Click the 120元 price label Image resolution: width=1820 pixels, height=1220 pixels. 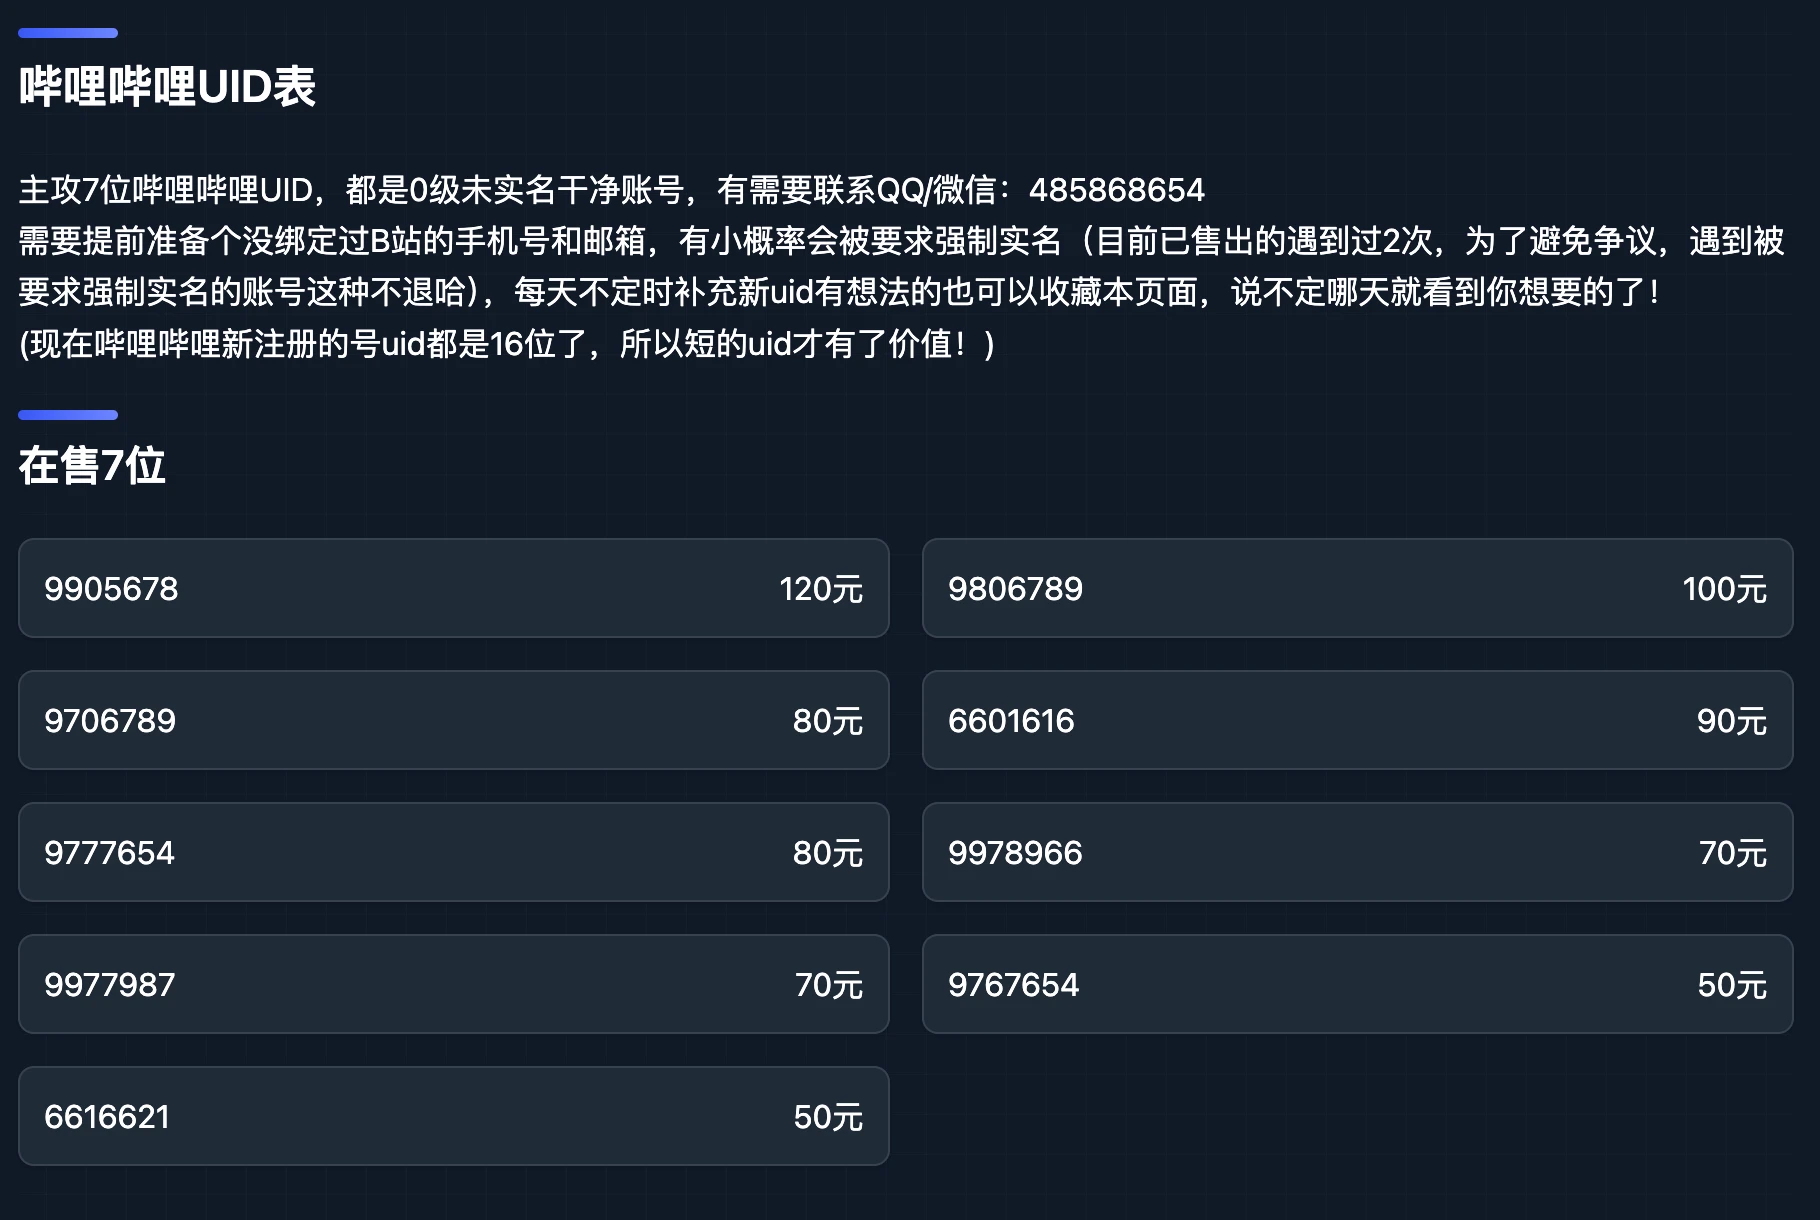pos(820,589)
